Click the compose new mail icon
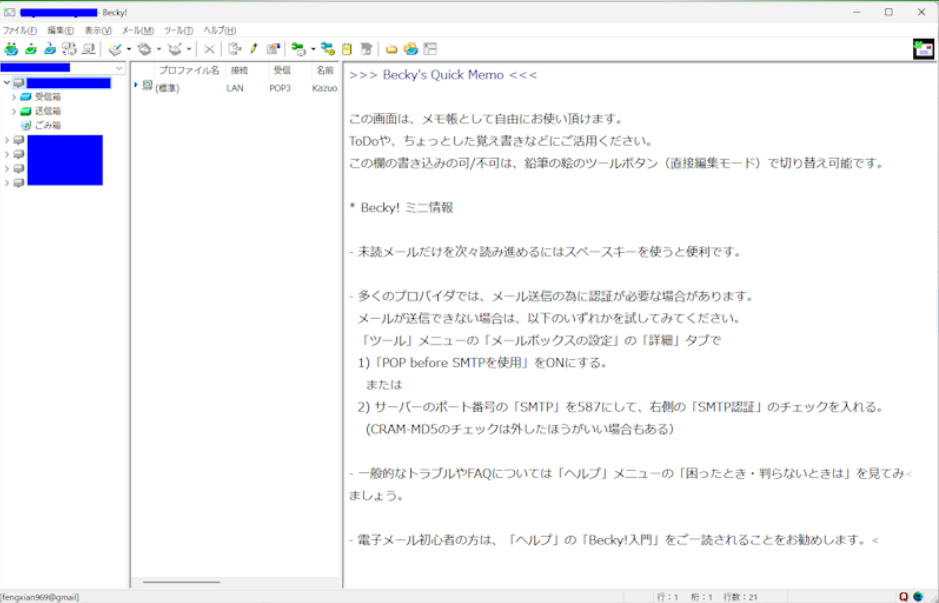 116,49
